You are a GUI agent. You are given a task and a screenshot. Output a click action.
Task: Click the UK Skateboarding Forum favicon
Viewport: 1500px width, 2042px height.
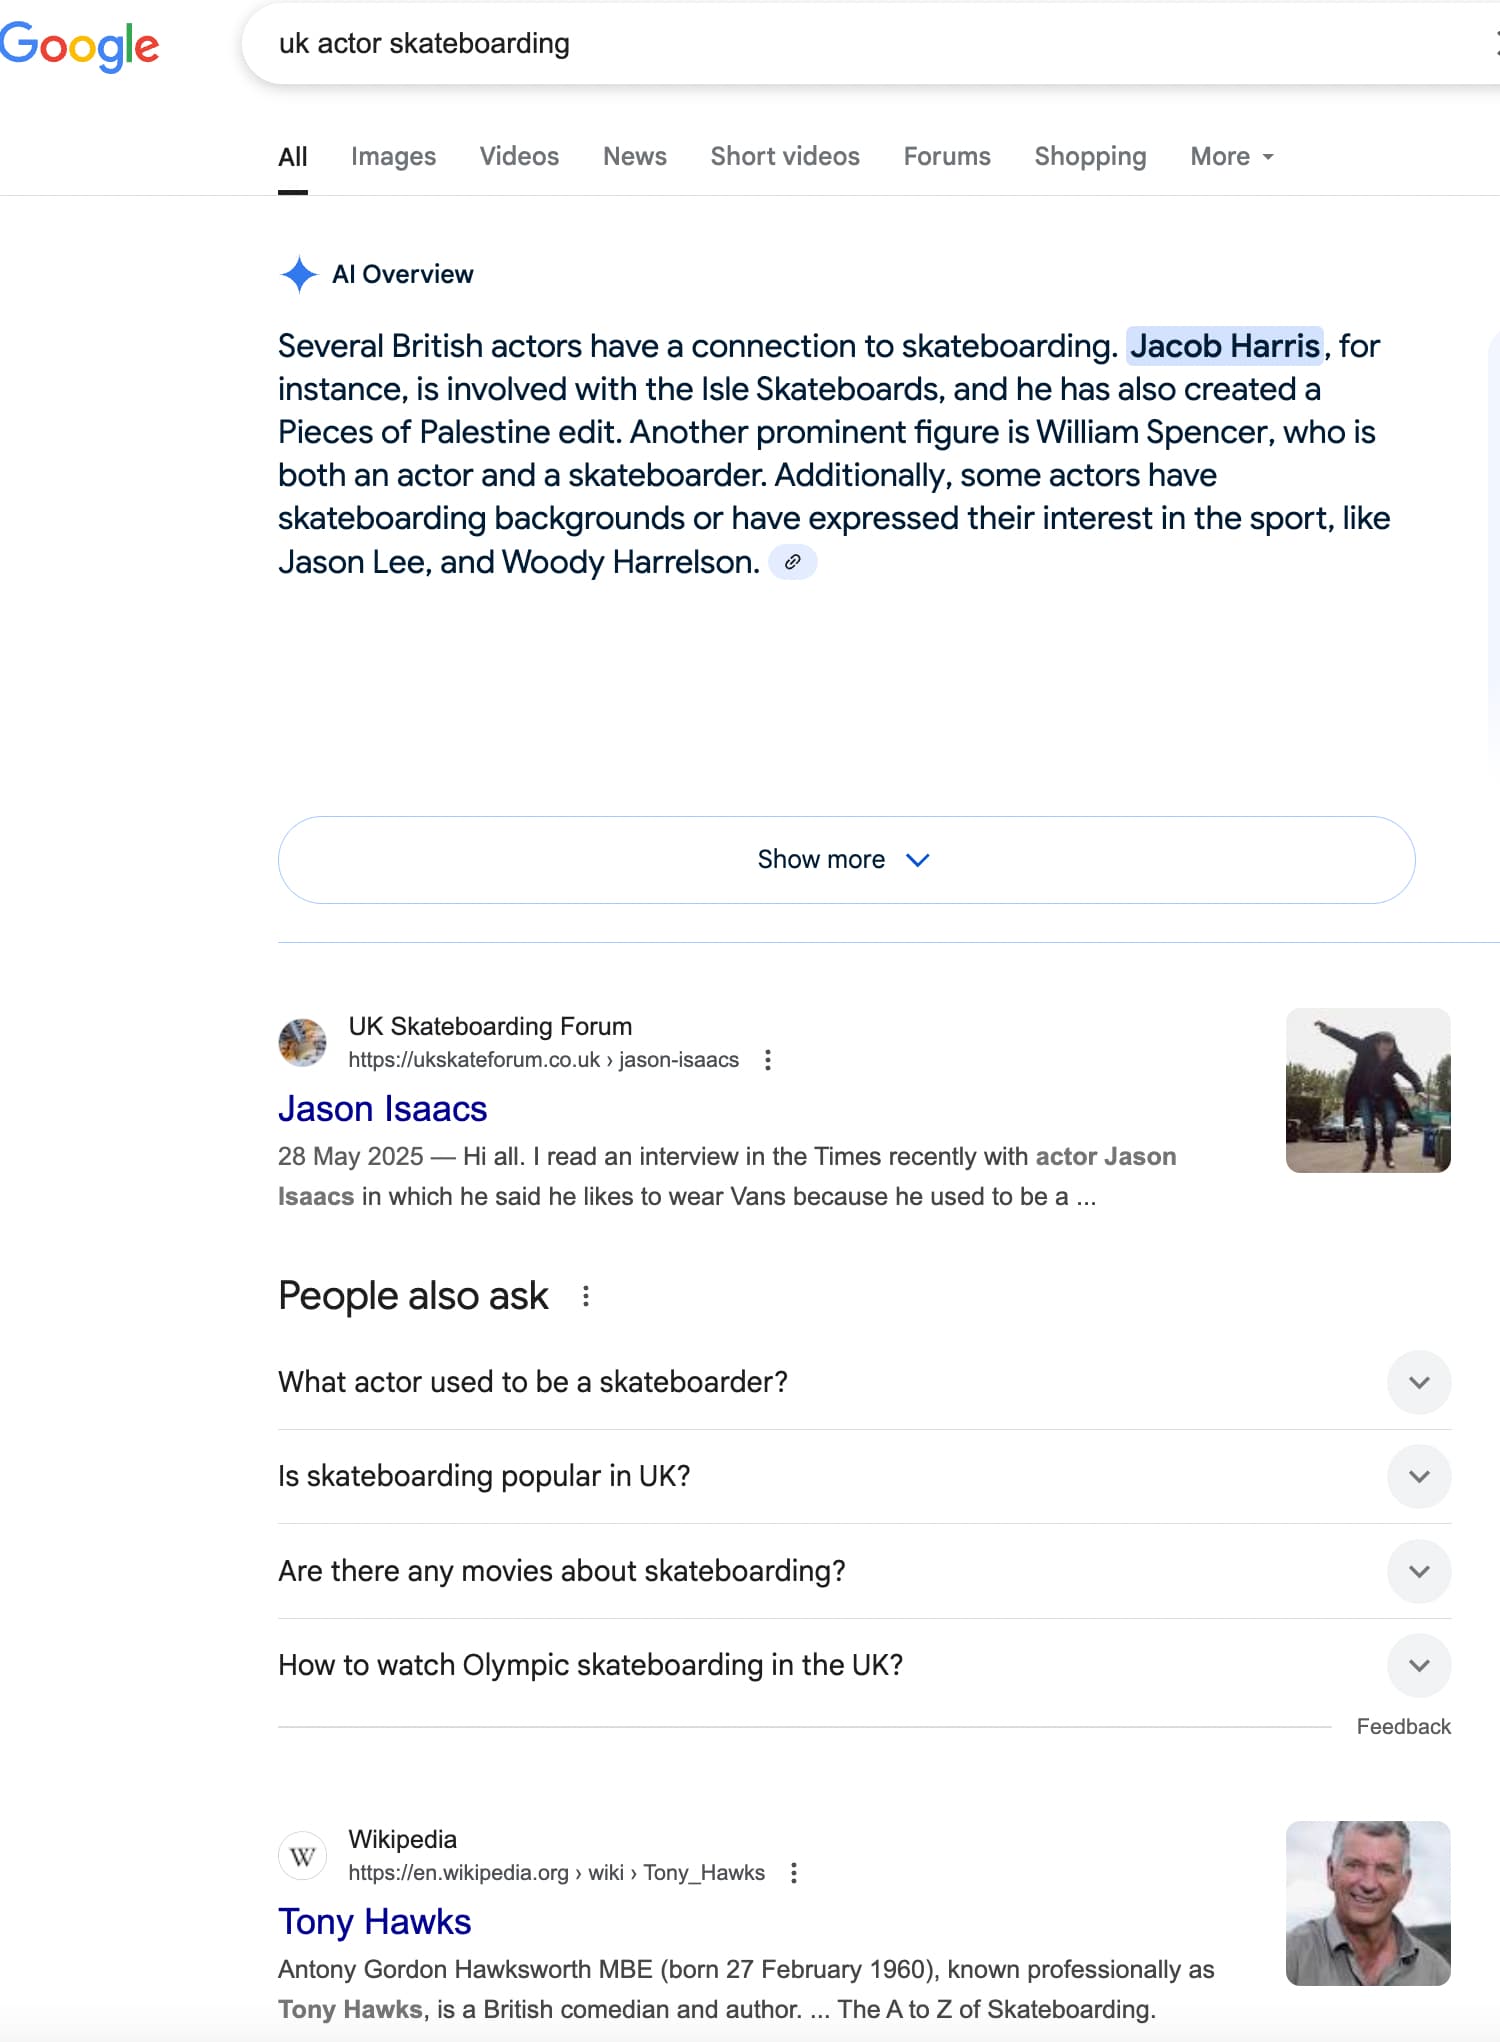pyautogui.click(x=302, y=1043)
